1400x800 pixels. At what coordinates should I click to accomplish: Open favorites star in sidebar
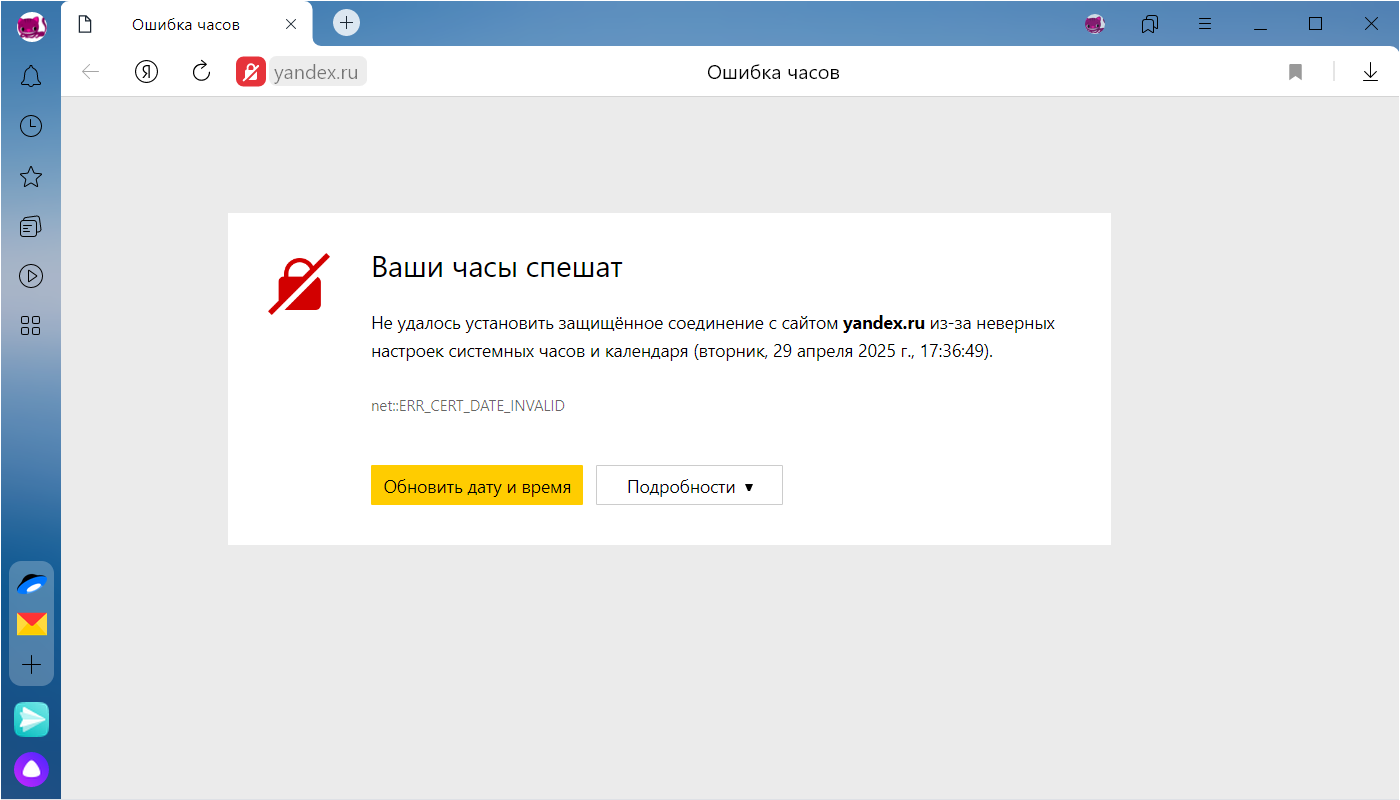pos(31,177)
